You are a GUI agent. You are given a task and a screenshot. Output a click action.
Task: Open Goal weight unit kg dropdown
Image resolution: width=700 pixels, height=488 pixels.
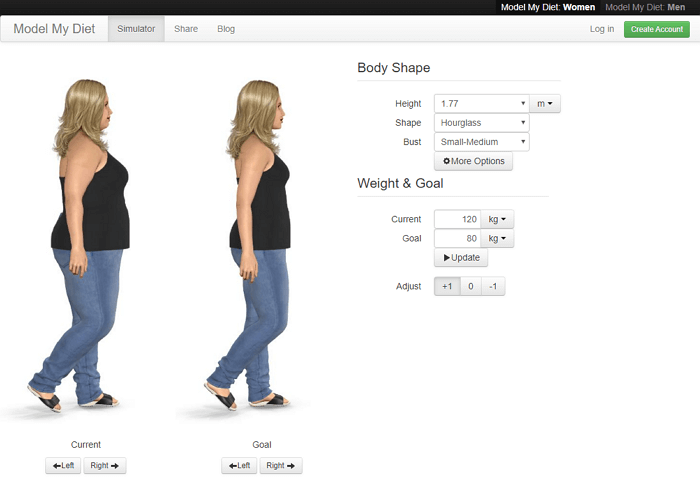click(497, 238)
